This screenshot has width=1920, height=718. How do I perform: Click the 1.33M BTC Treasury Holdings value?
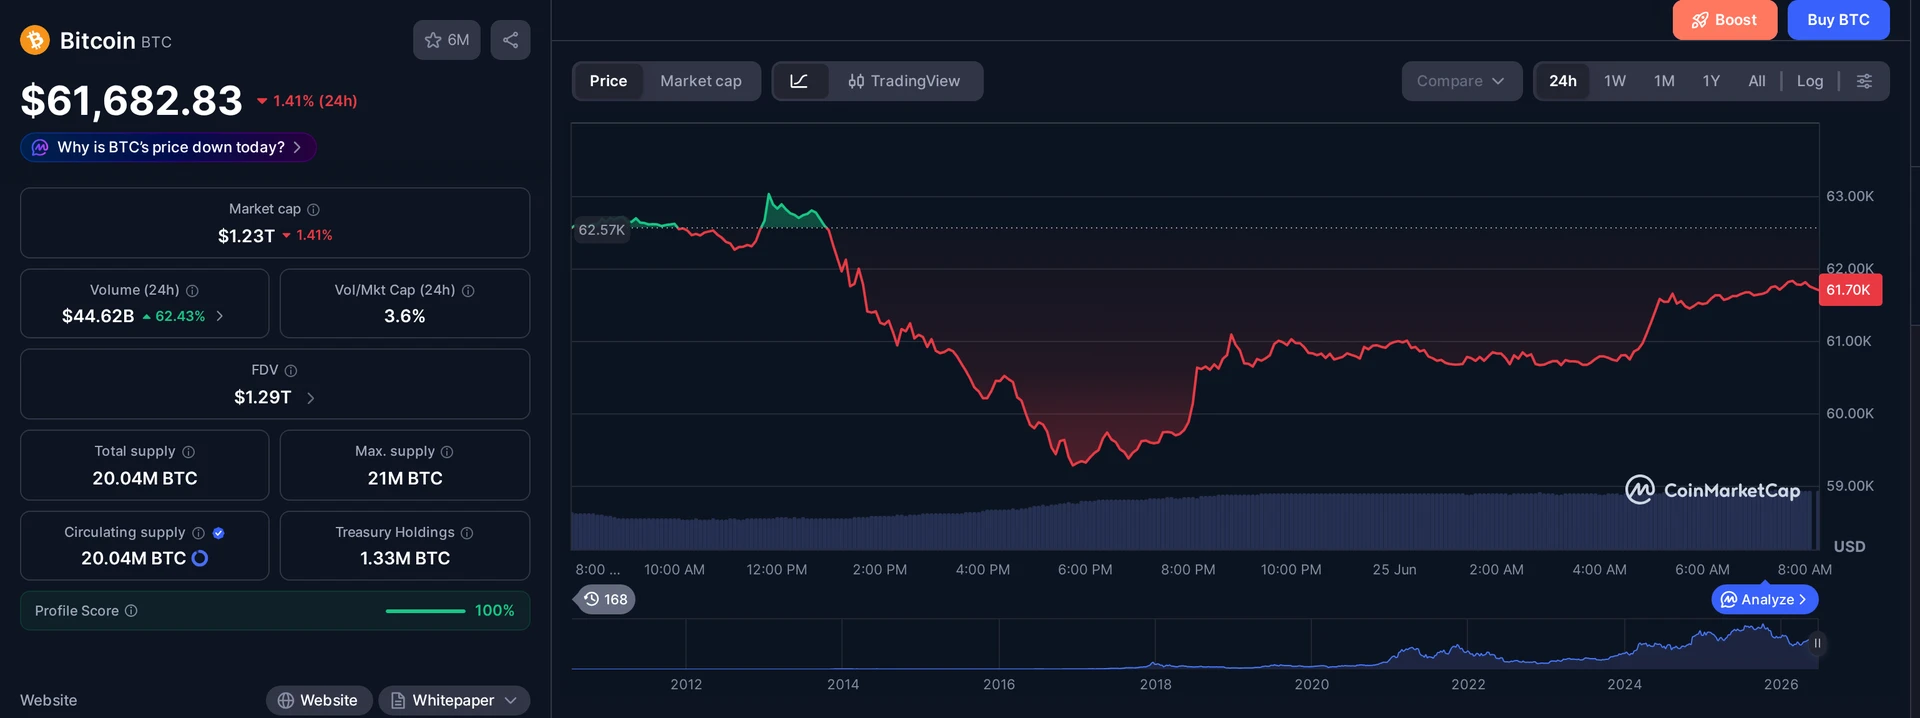[x=405, y=558]
